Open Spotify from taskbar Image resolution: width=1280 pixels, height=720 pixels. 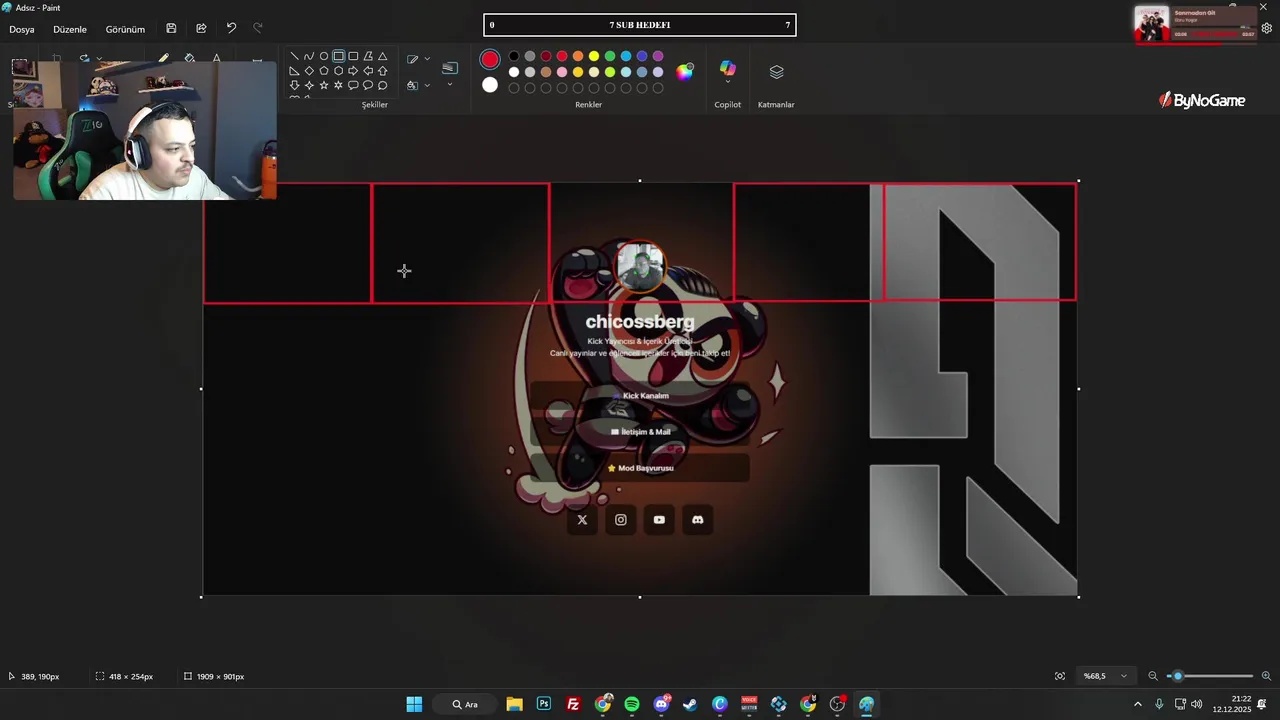(x=632, y=704)
